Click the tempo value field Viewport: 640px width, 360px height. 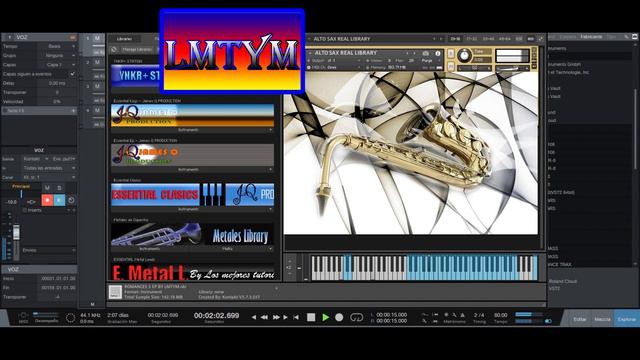tap(501, 315)
